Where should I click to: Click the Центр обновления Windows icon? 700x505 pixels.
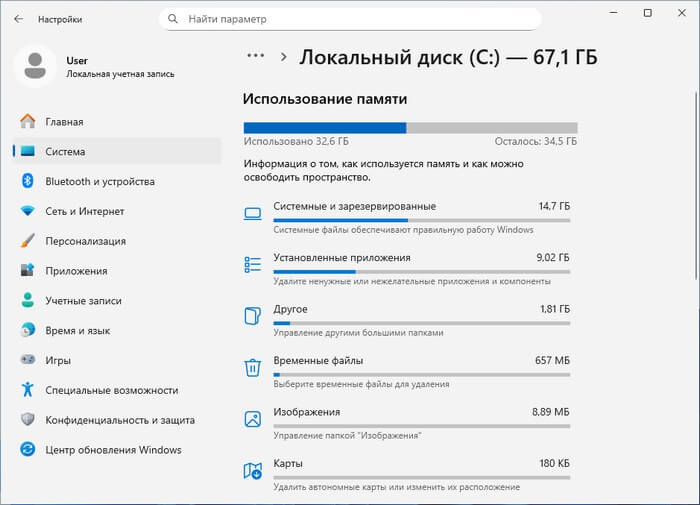pos(27,450)
